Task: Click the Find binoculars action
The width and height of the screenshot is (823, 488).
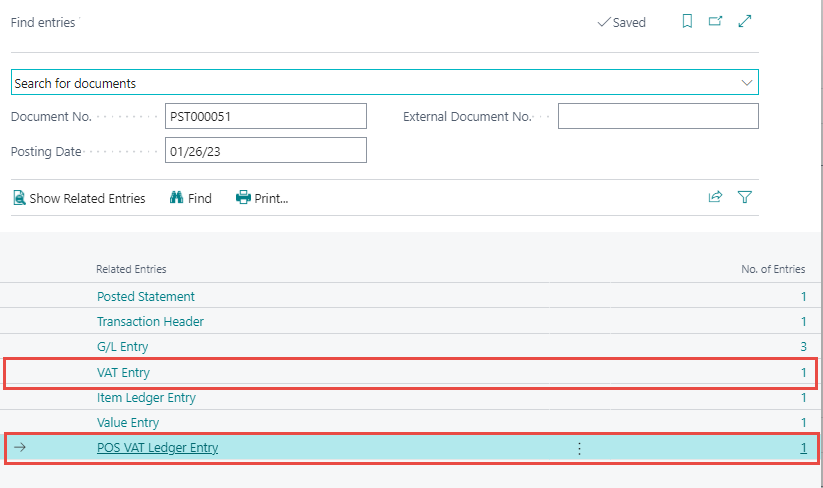Action: (x=191, y=198)
